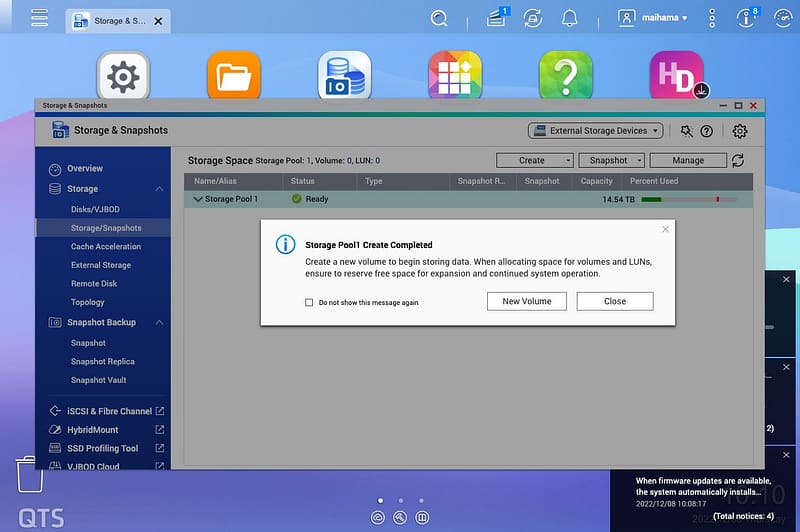Launch File Station orange folder icon
Screen dimensions: 800x532
(x=234, y=77)
